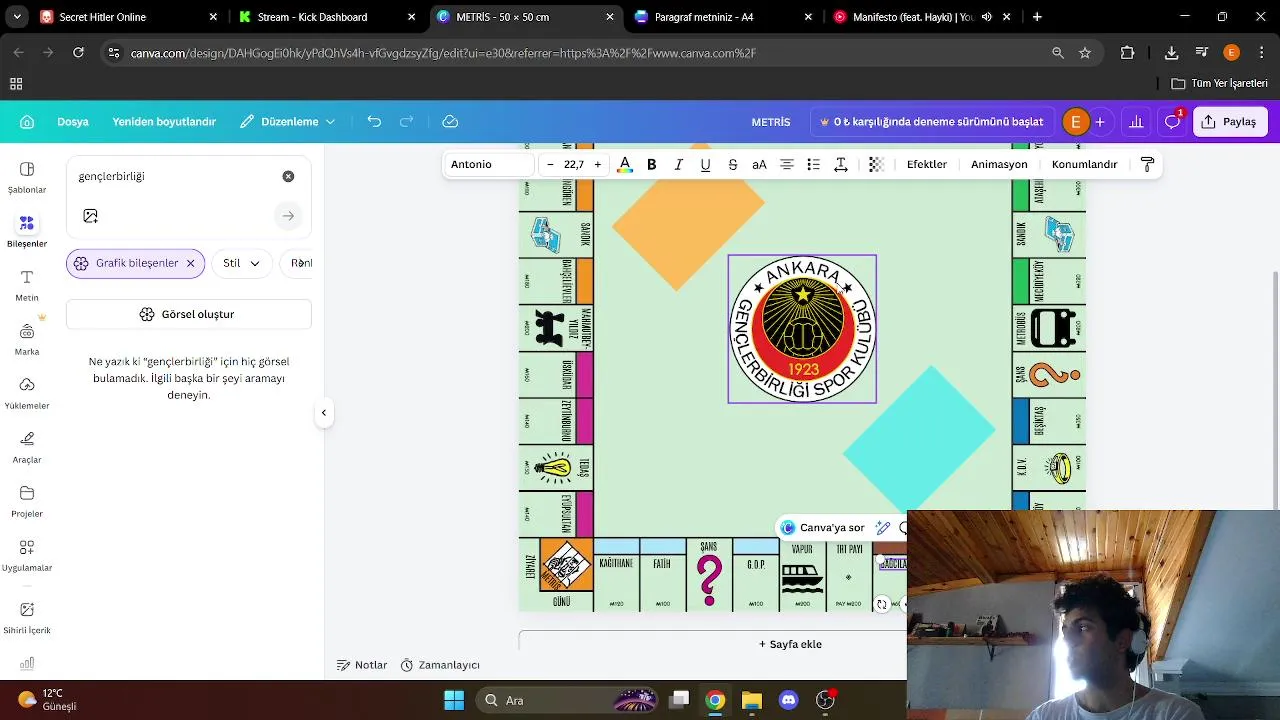This screenshot has height=720, width=1280.
Task: Open Efektler options
Action: coord(927,164)
